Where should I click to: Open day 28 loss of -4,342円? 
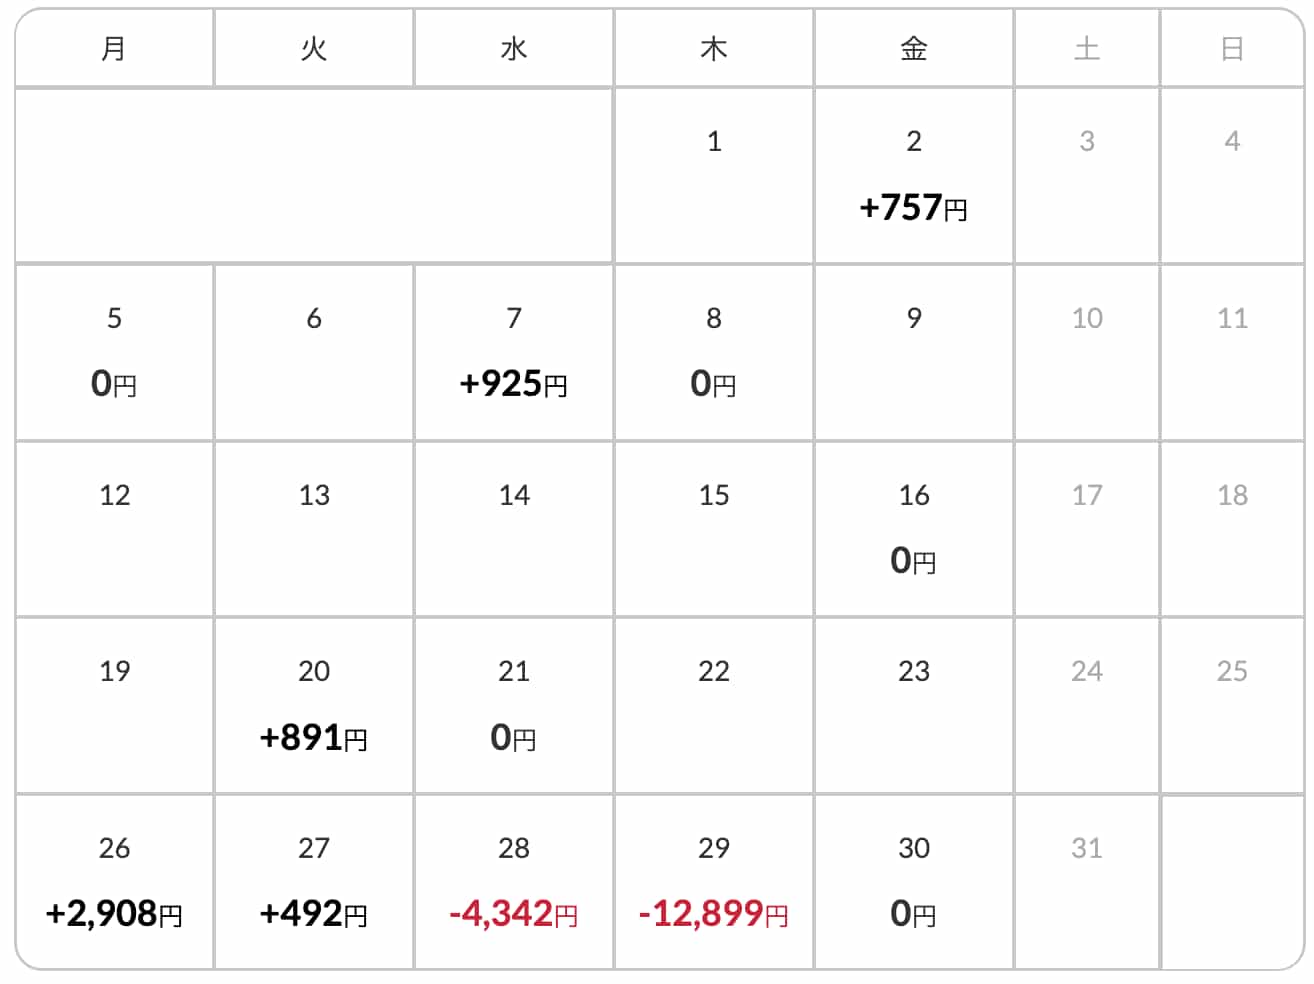[x=513, y=883]
